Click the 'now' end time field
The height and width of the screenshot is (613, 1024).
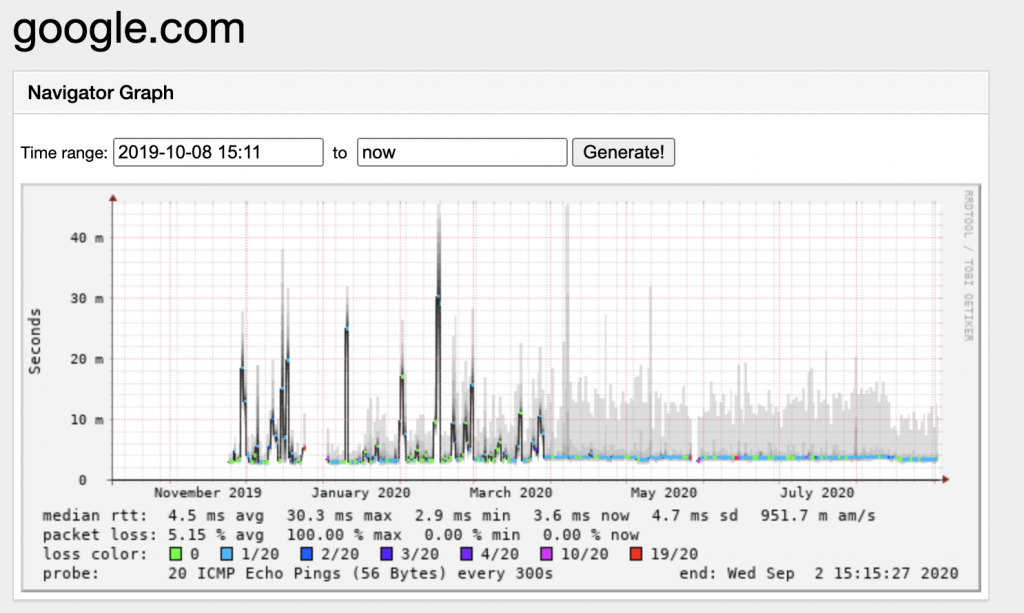point(461,152)
